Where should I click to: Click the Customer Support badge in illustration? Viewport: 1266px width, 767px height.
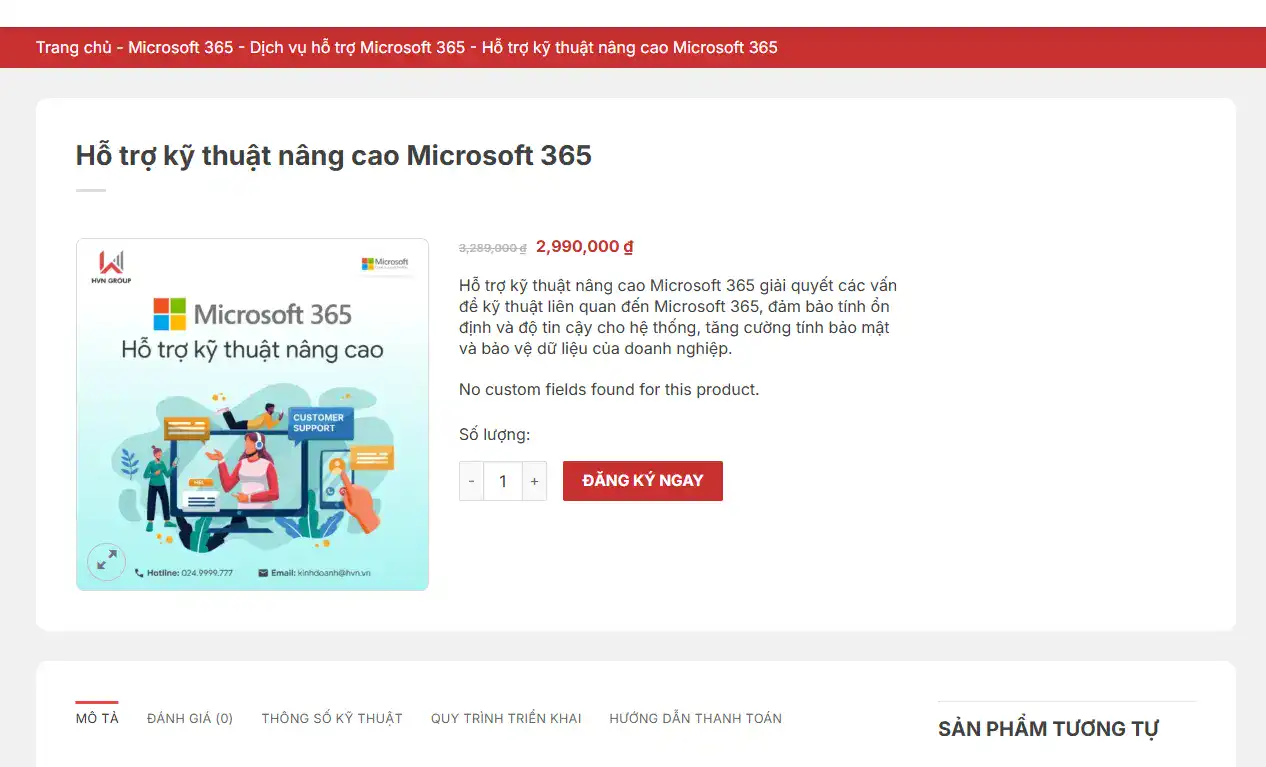tap(319, 423)
